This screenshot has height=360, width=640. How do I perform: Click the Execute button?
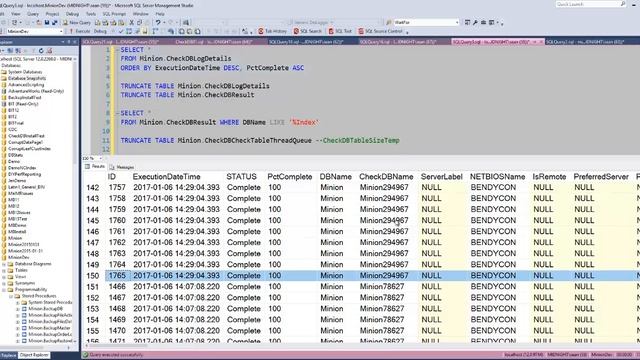(x=80, y=31)
